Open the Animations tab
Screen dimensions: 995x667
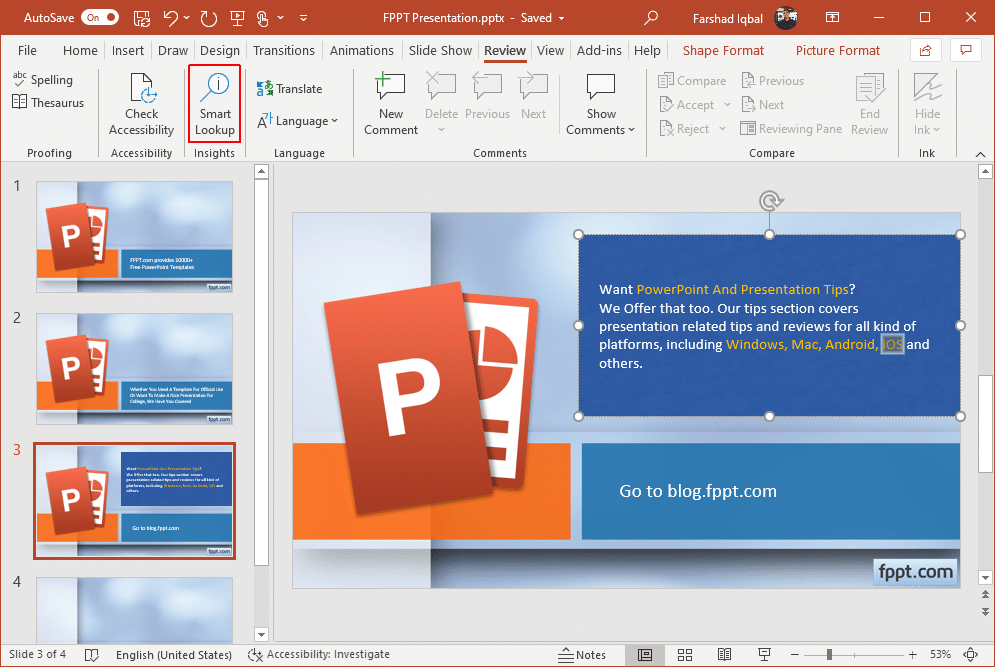coord(362,51)
